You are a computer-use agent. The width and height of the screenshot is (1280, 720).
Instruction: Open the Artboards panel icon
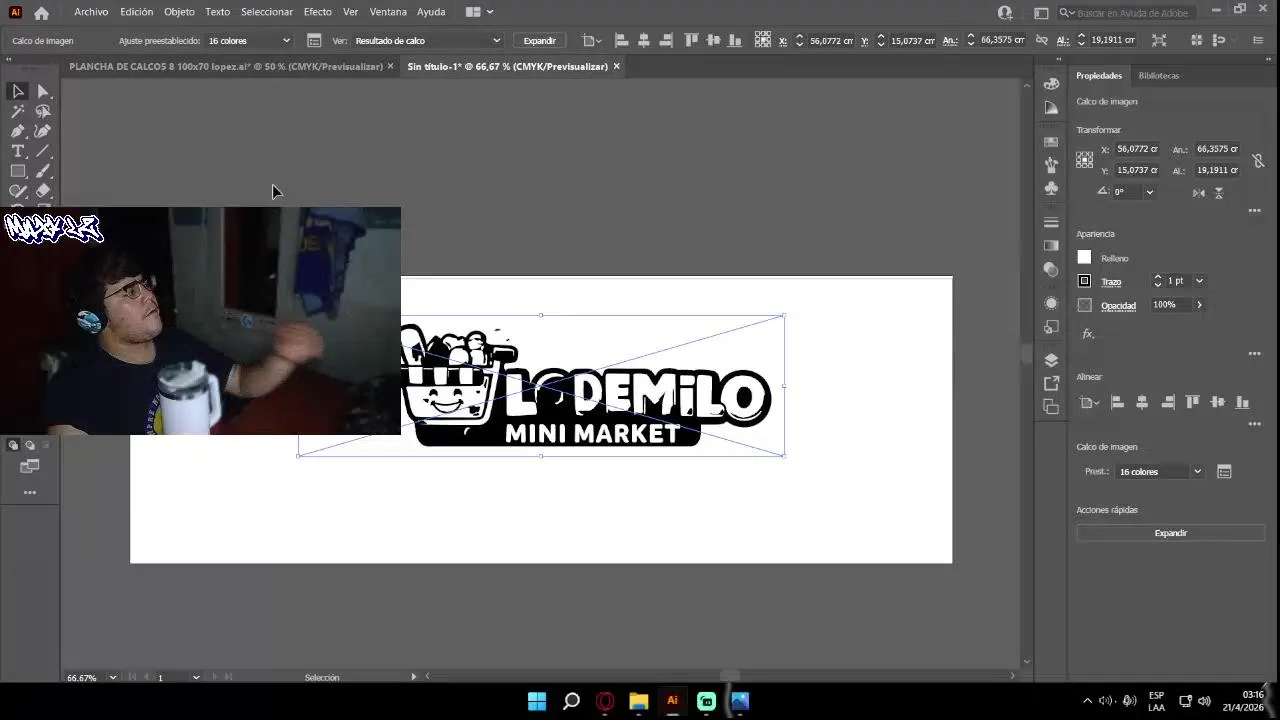1051,407
